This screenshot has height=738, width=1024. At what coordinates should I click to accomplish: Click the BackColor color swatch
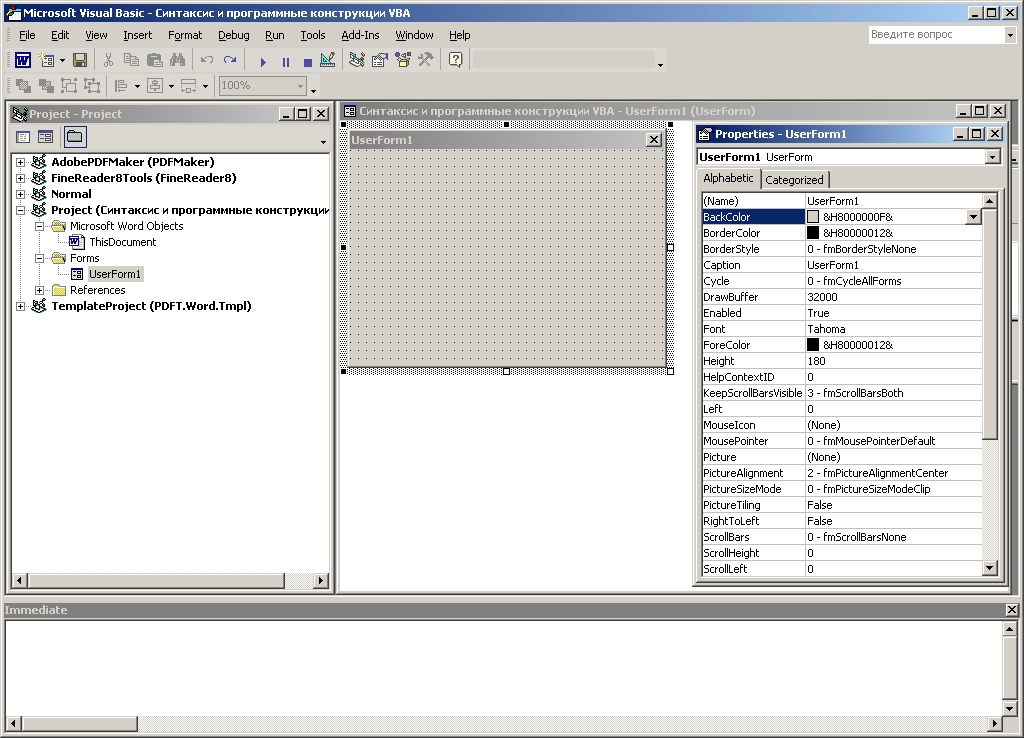click(813, 217)
